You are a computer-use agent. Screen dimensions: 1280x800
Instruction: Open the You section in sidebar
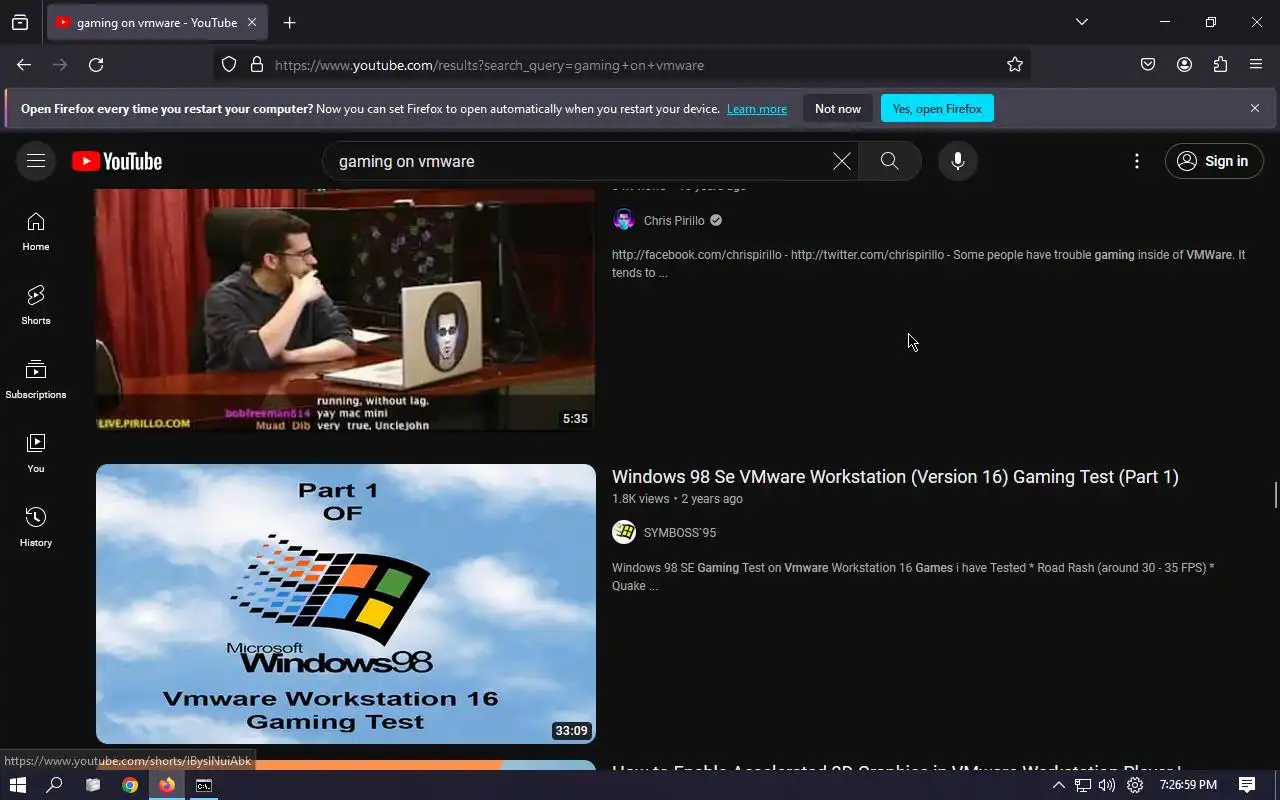[x=36, y=453]
